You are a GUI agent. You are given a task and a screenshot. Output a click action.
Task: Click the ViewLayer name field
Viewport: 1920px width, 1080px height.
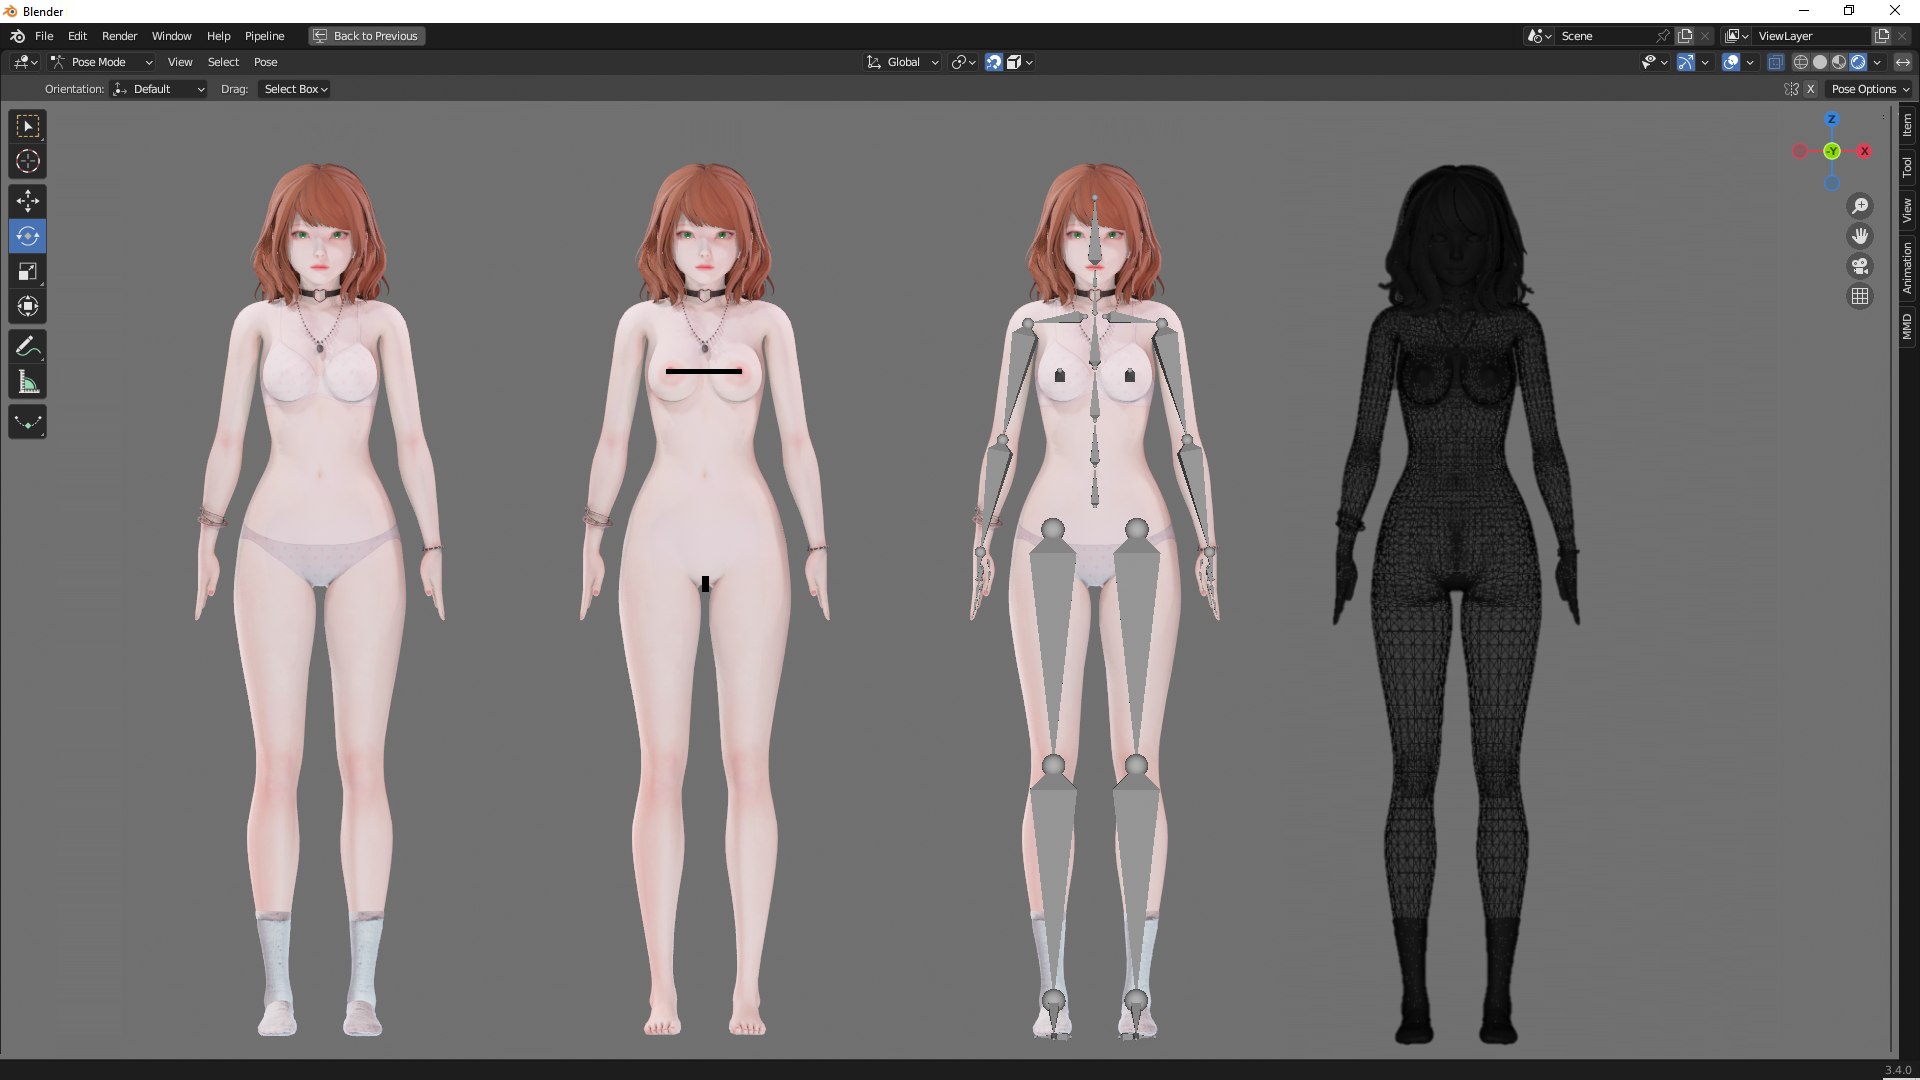[x=1813, y=36]
